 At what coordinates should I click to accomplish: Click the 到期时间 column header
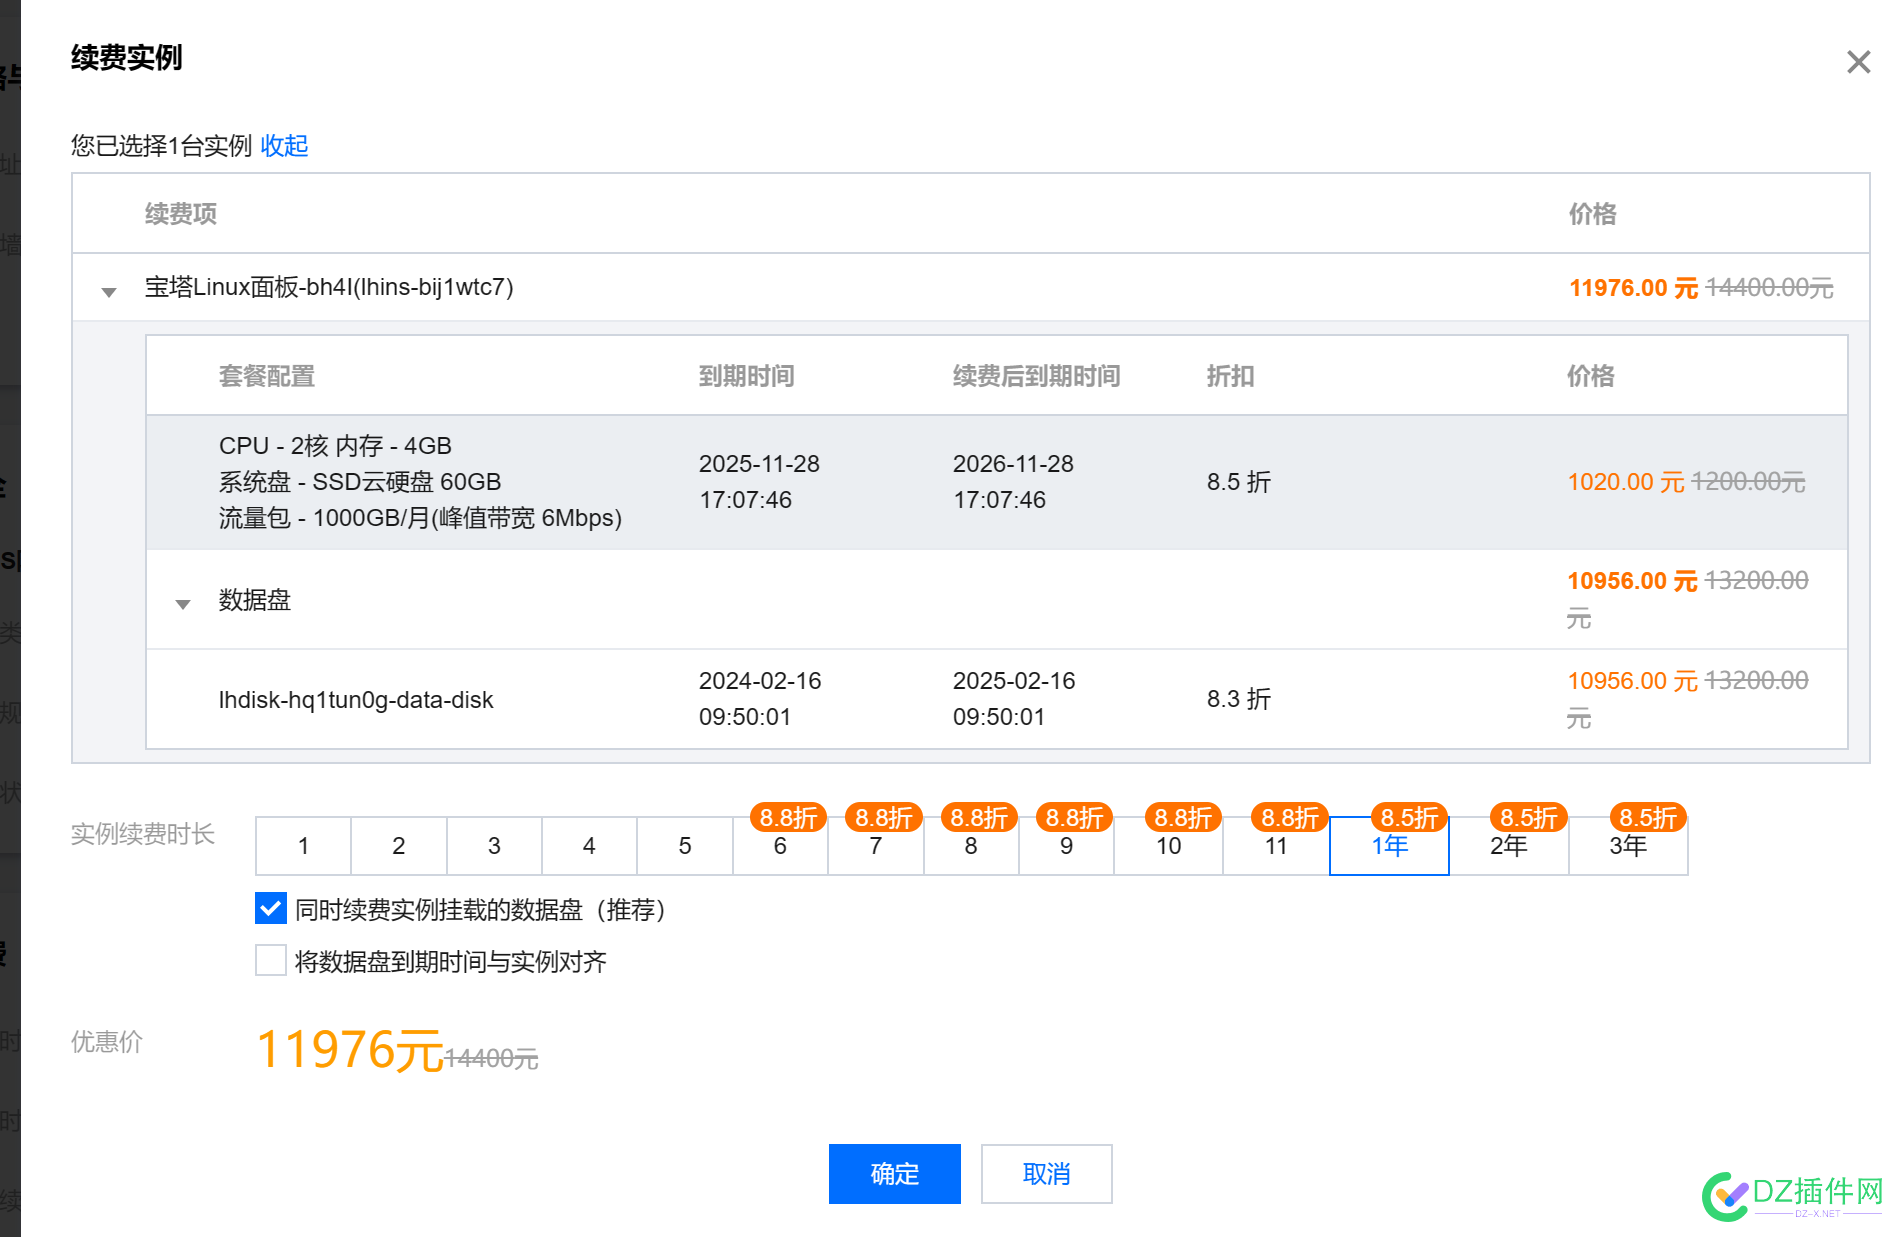747,376
